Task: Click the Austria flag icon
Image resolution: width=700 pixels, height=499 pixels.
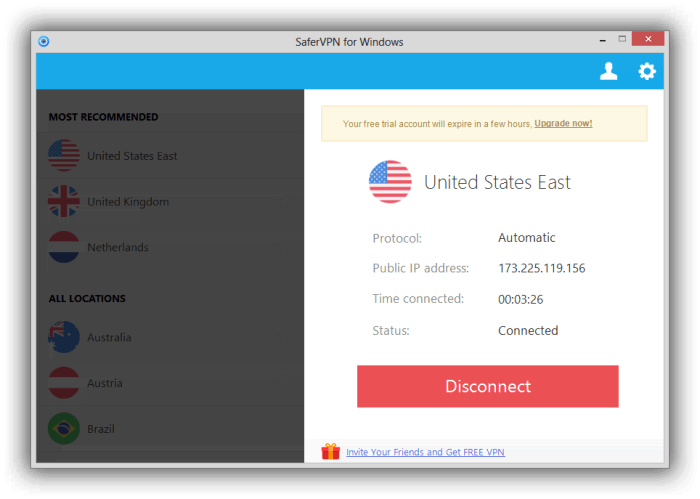Action: (x=64, y=383)
